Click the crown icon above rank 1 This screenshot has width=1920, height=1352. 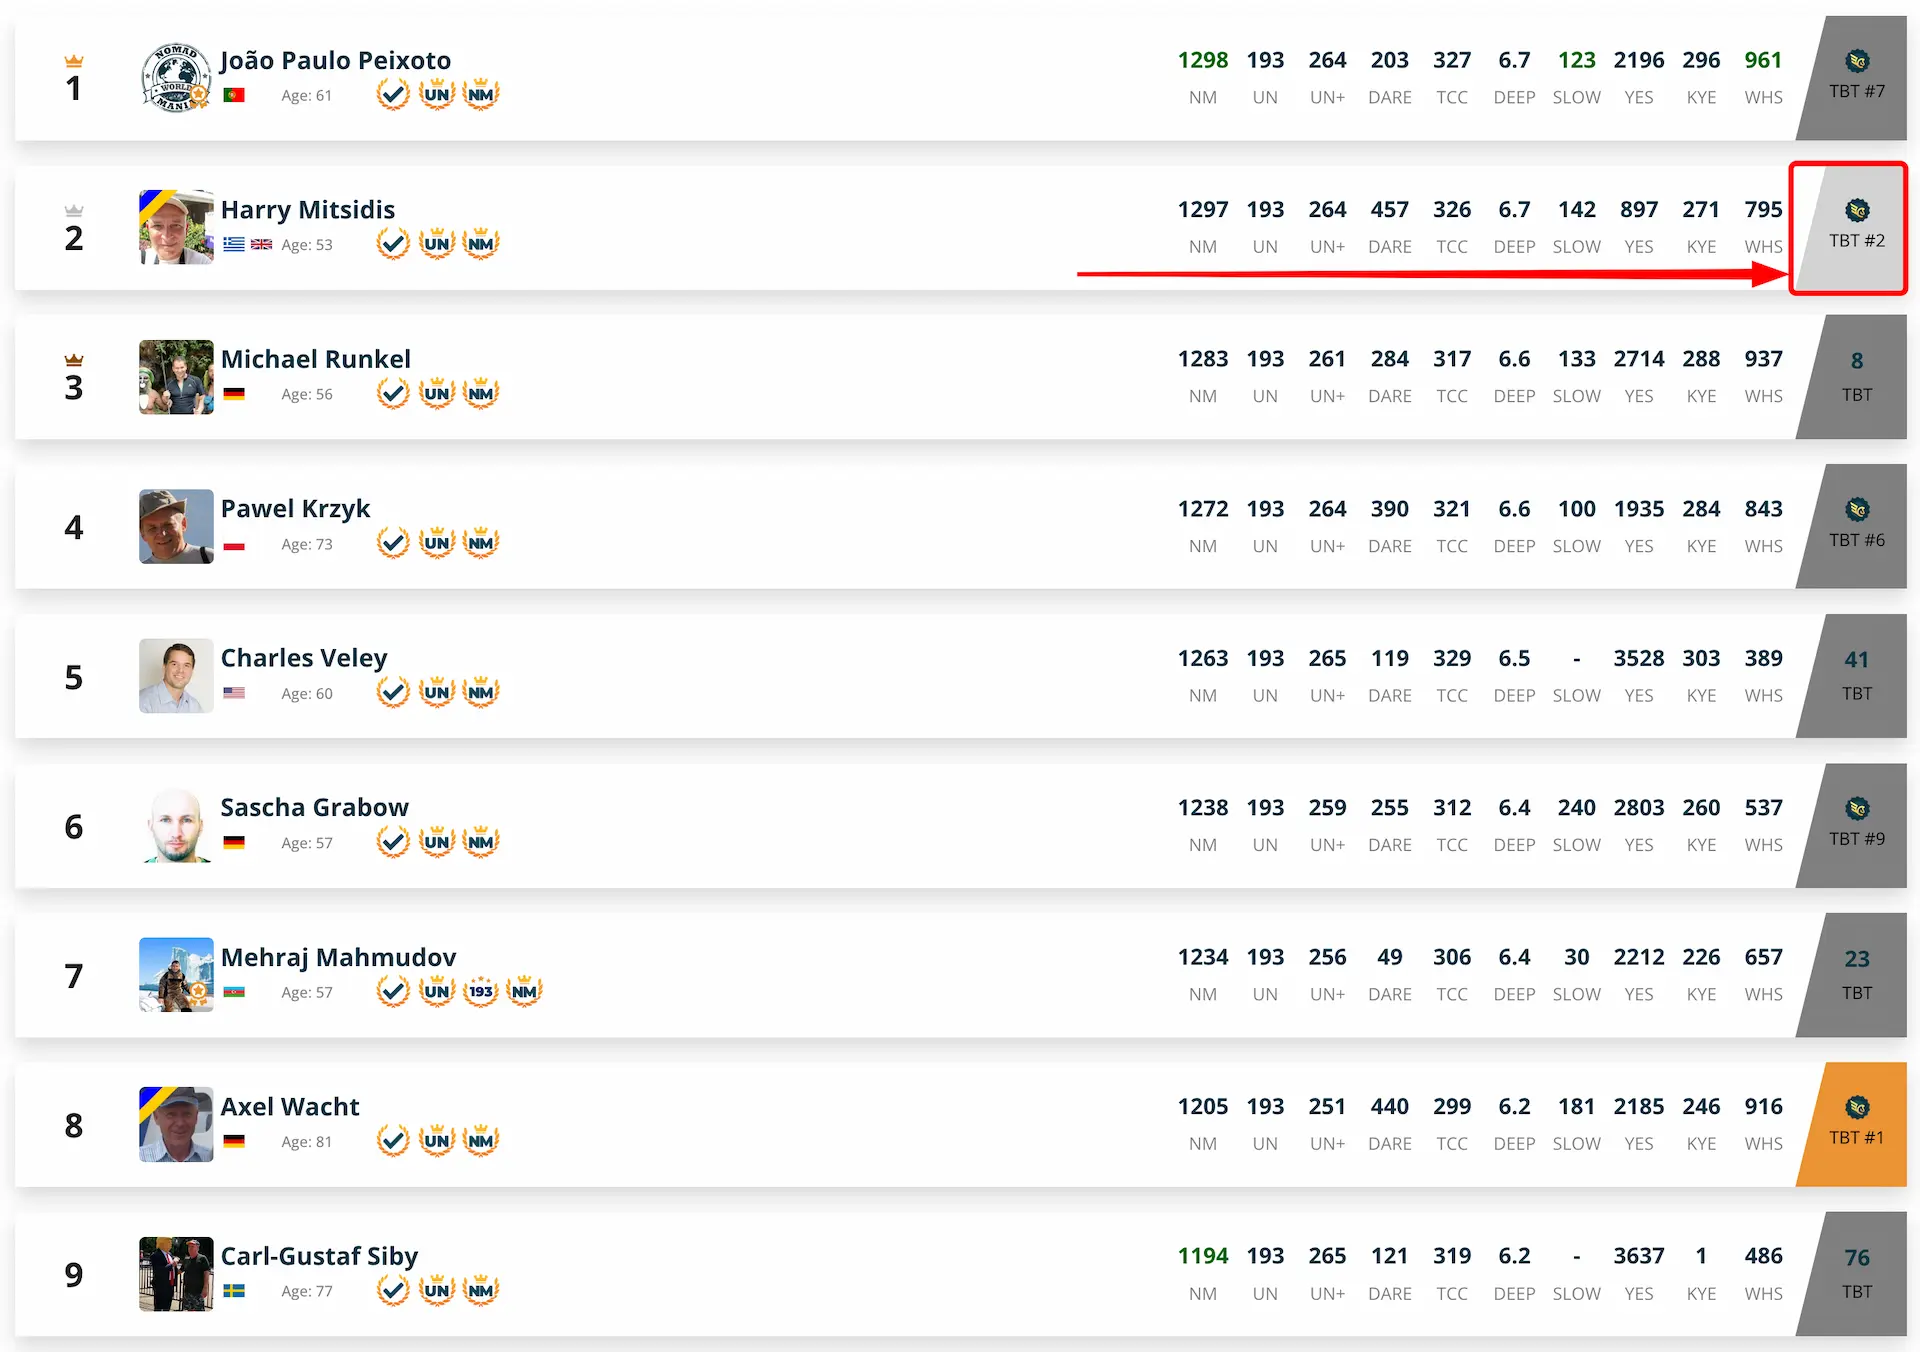tap(74, 61)
